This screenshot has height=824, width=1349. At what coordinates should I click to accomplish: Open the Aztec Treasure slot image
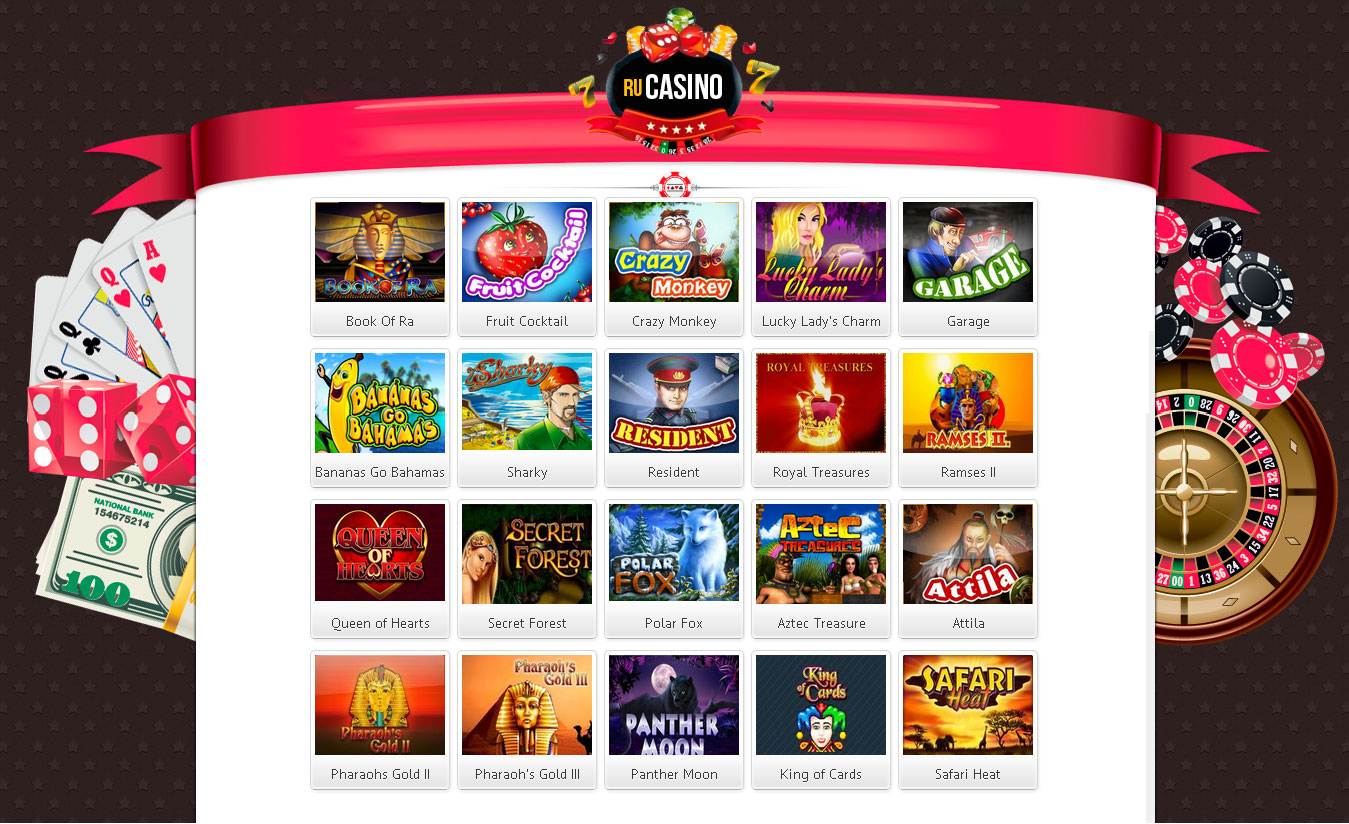[x=821, y=554]
